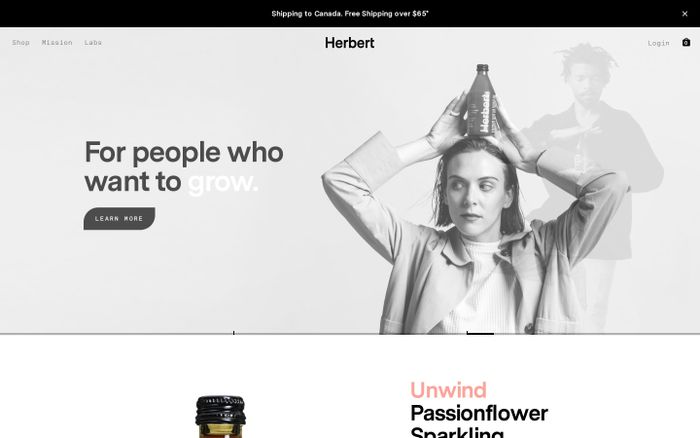Click the "For people who" headline line
Image resolution: width=700 pixels, height=438 pixels.
[184, 152]
